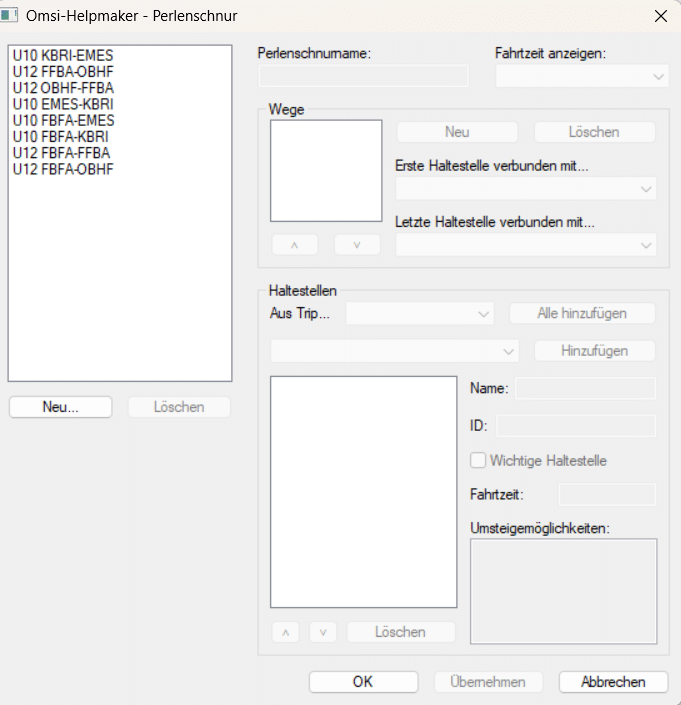The height and width of the screenshot is (705, 681).
Task: Click the down arrow under Wege list
Action: (x=357, y=245)
